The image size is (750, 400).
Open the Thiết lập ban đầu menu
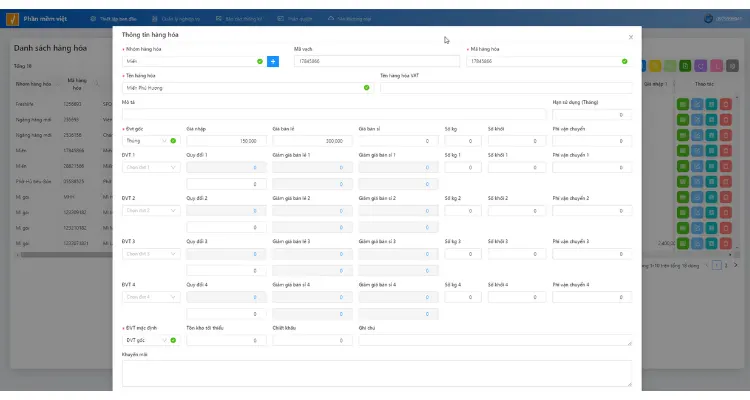coord(114,19)
